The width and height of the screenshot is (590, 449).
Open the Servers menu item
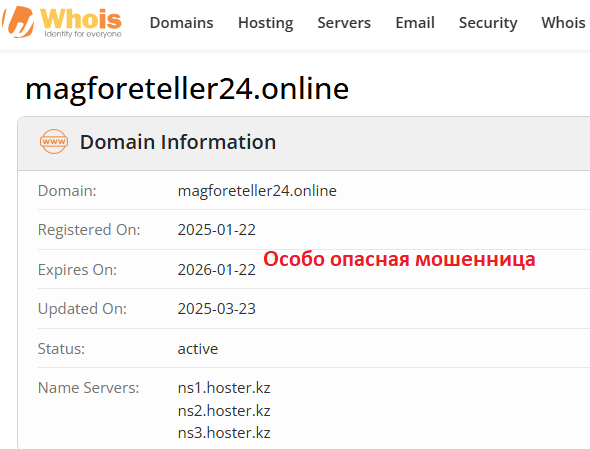344,23
